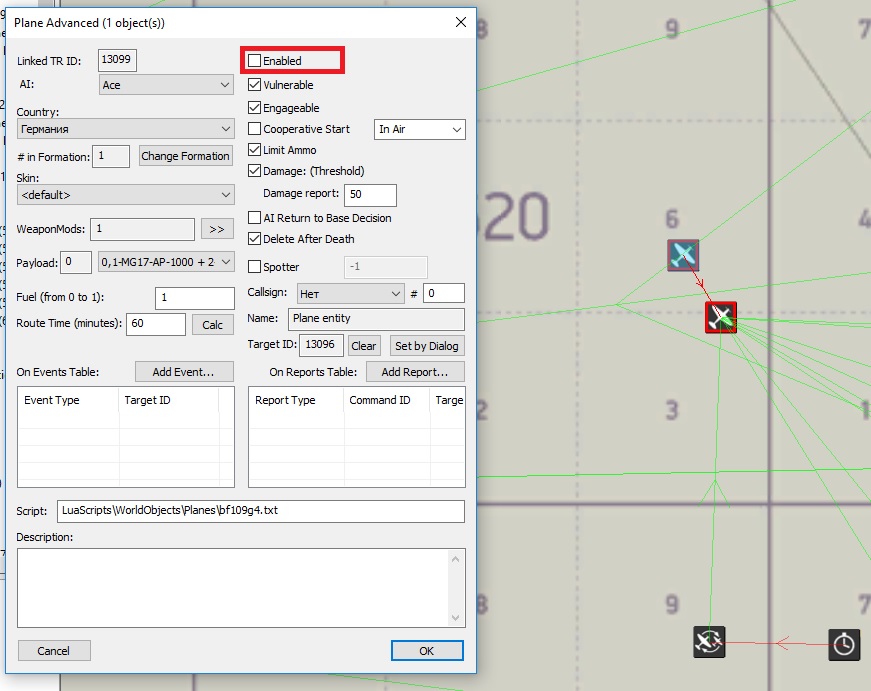Select the cyan plane icon on map
This screenshot has height=691, width=871.
(683, 256)
